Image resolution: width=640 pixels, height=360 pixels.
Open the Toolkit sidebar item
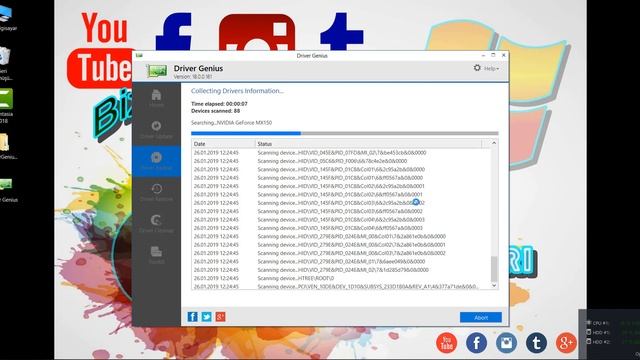(156, 255)
